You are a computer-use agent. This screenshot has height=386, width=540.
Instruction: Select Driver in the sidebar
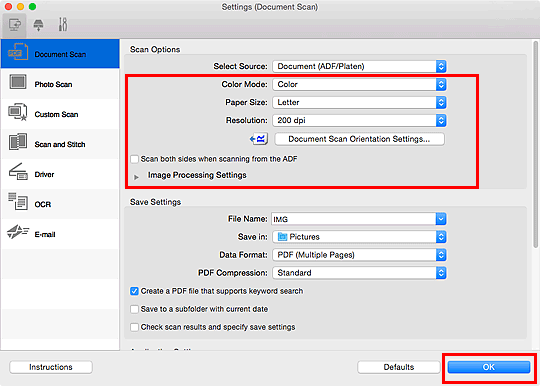[x=60, y=174]
